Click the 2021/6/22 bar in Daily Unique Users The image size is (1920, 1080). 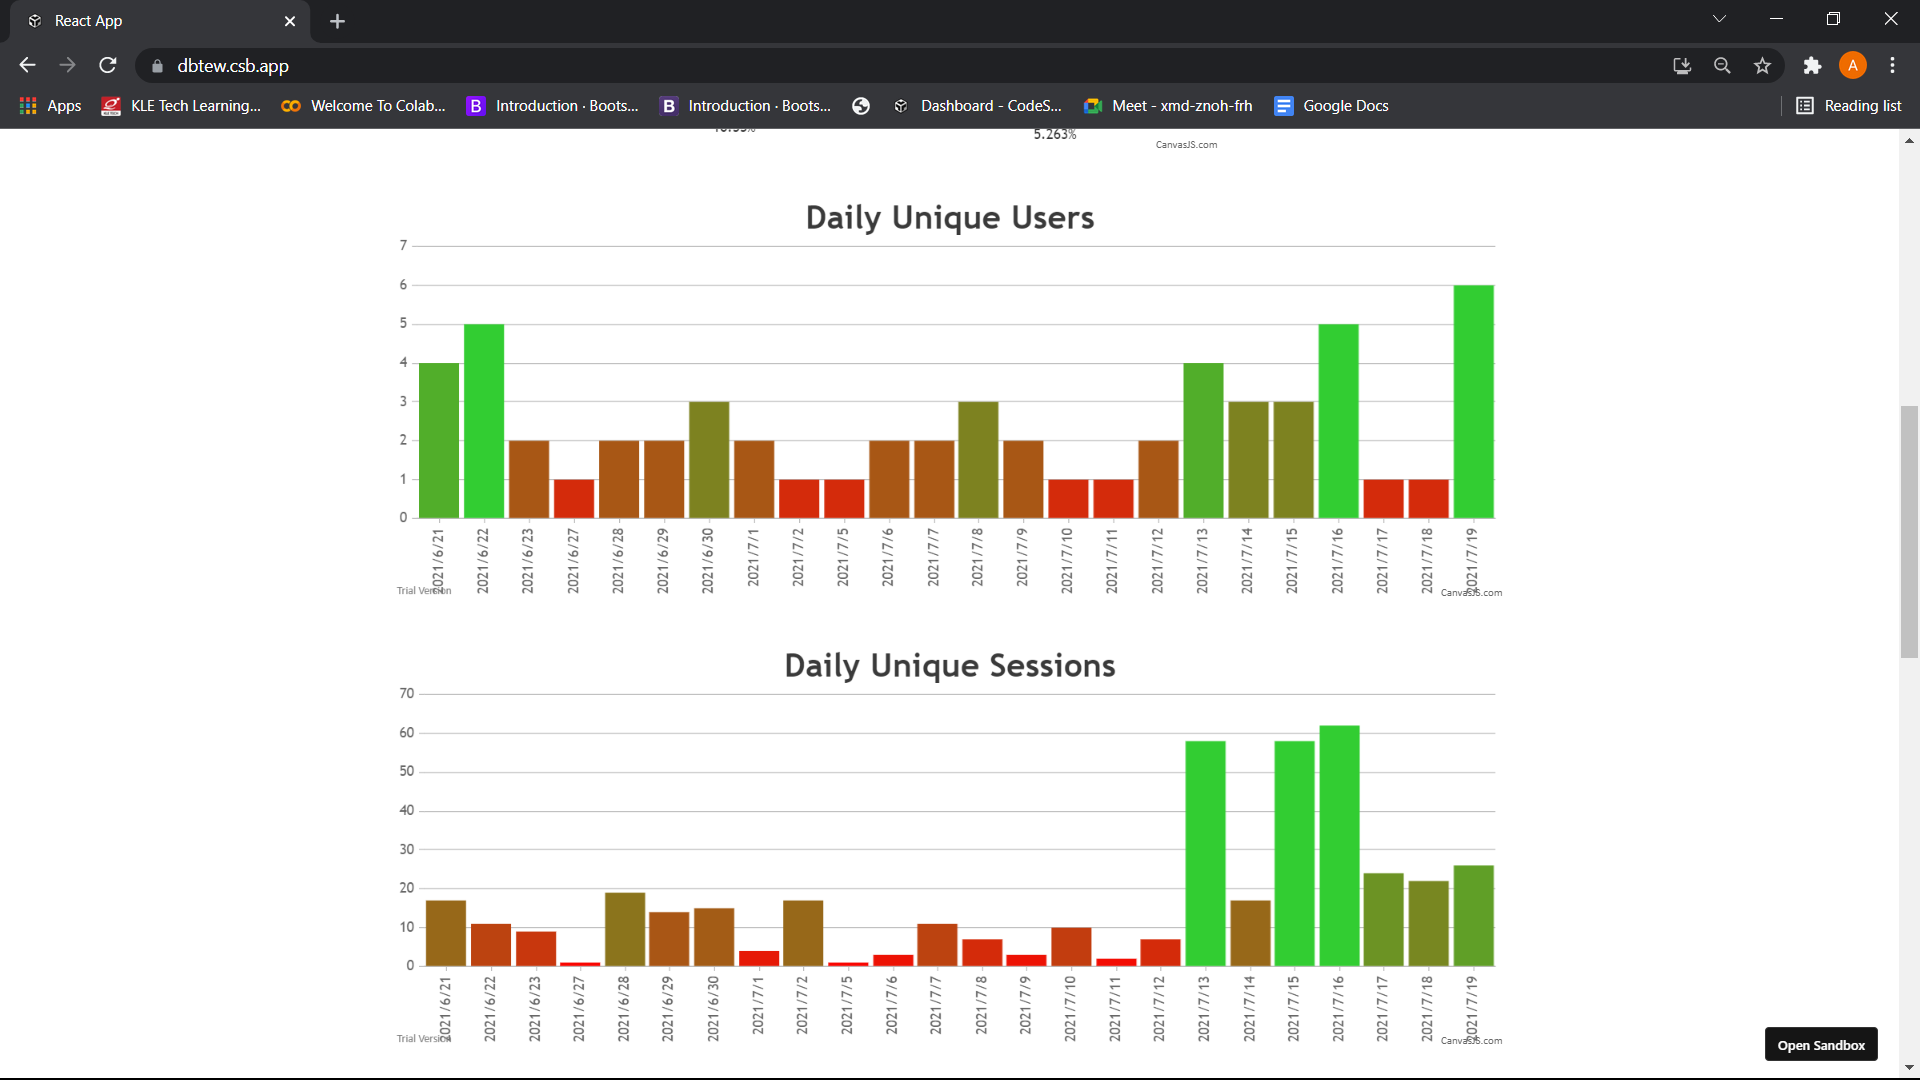484,421
